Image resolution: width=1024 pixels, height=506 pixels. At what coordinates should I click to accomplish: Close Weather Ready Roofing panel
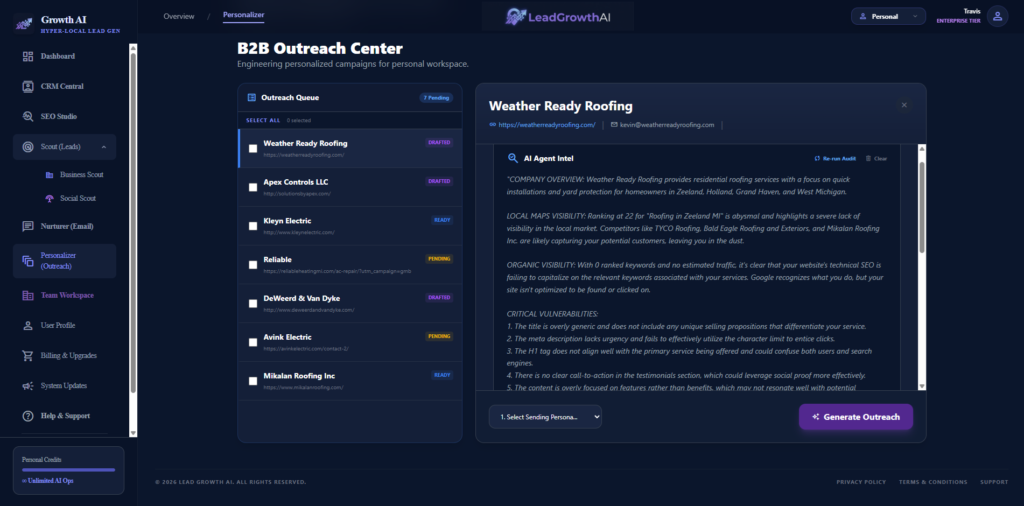904,105
